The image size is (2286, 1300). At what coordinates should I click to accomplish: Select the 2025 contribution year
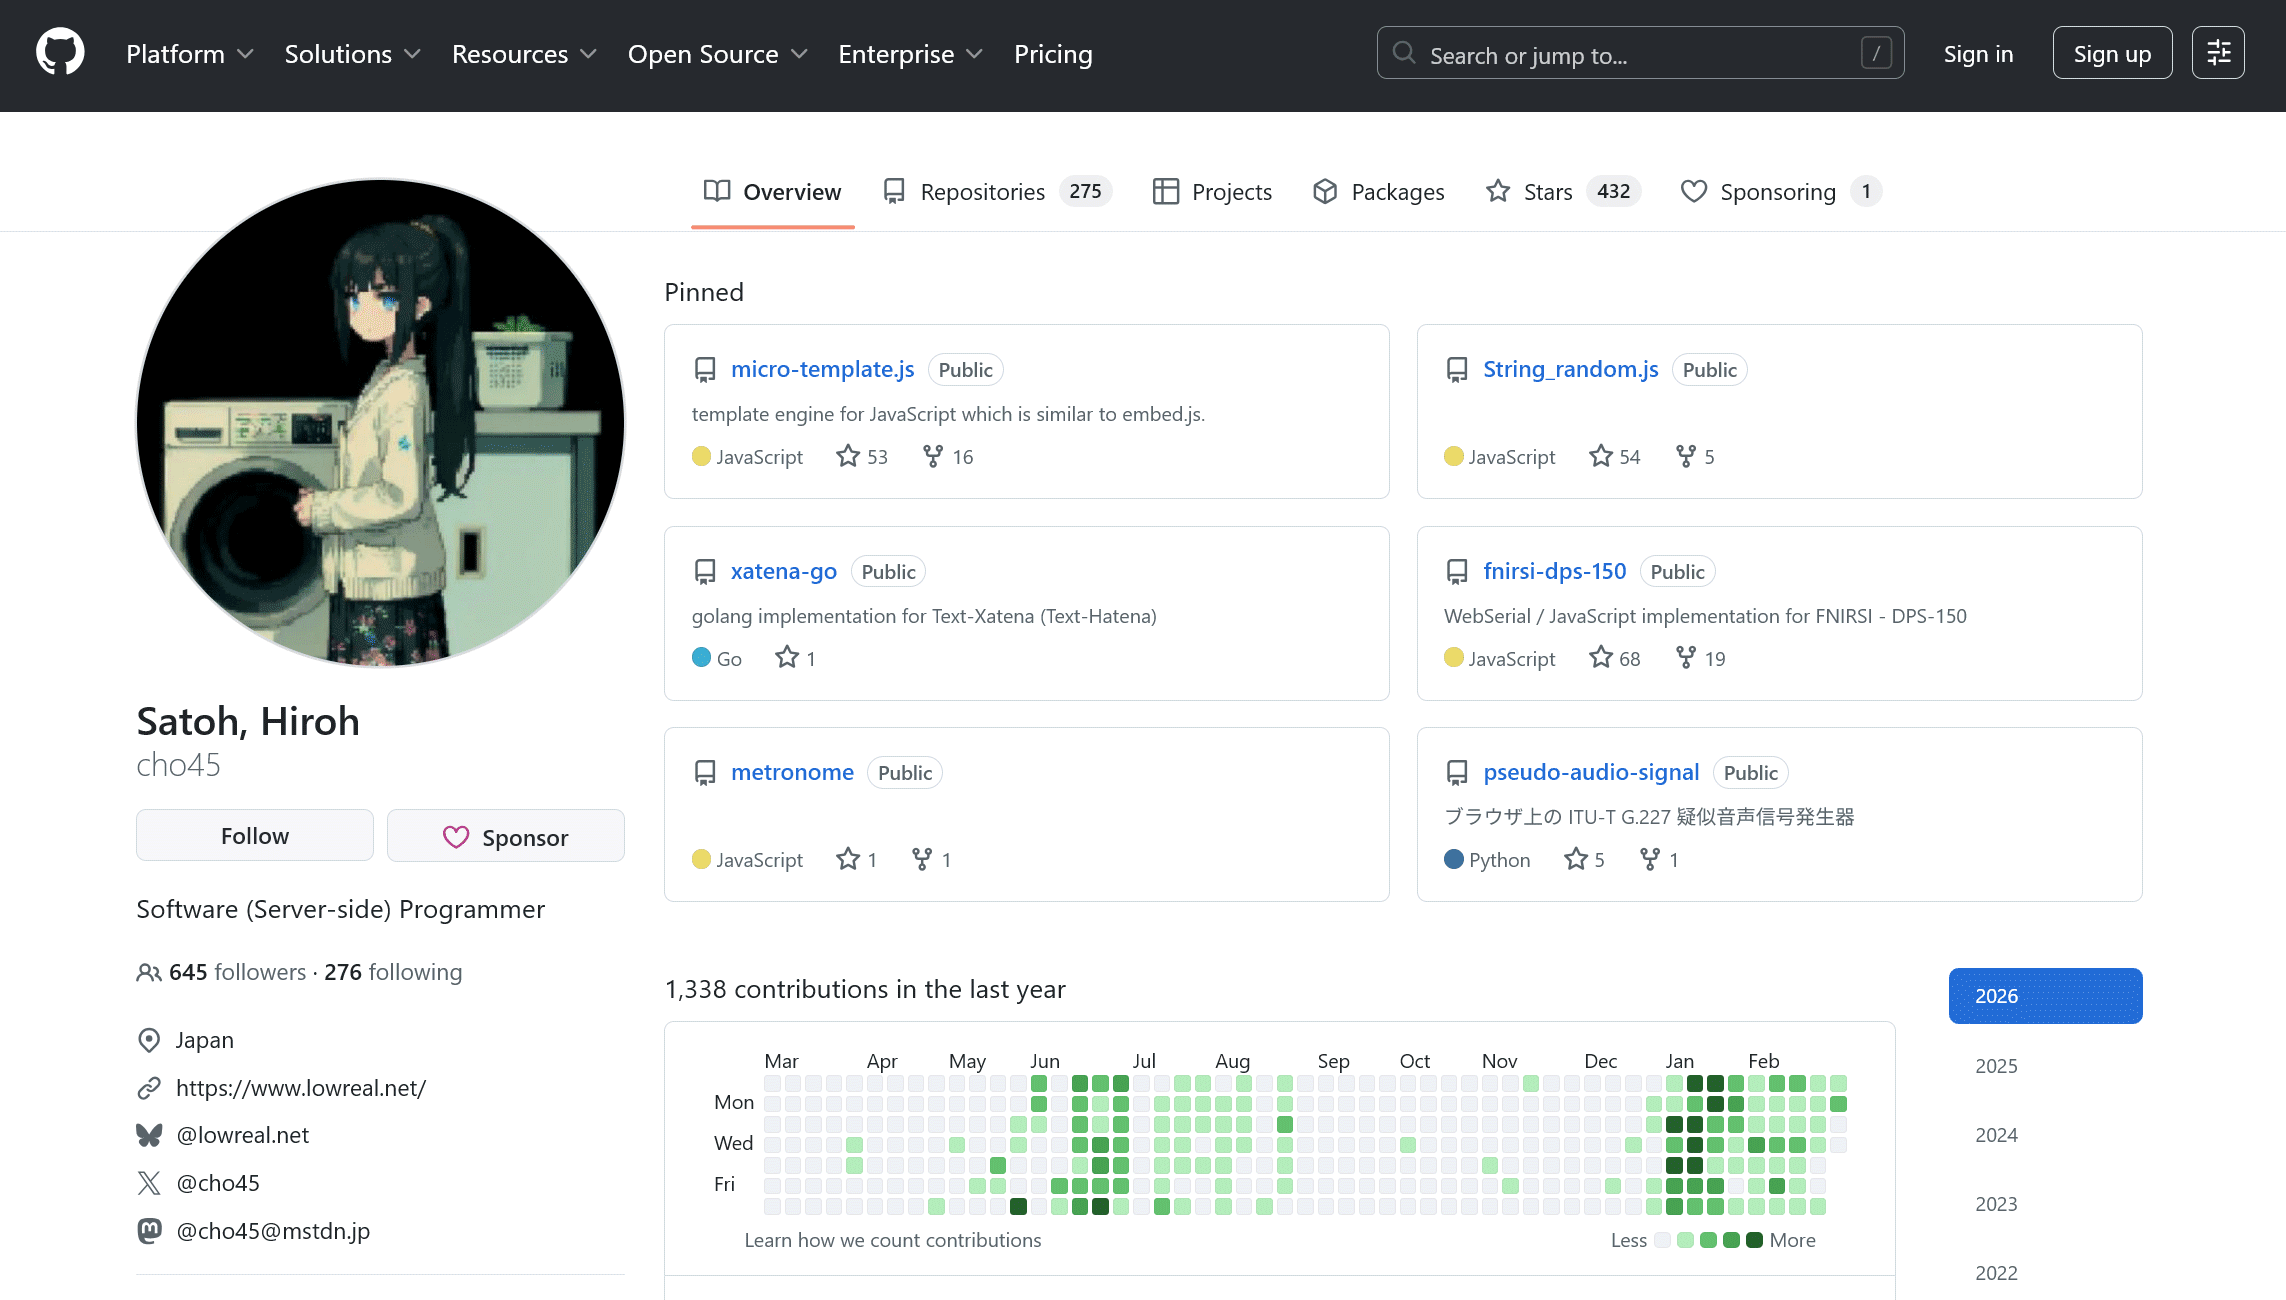coord(1996,1066)
